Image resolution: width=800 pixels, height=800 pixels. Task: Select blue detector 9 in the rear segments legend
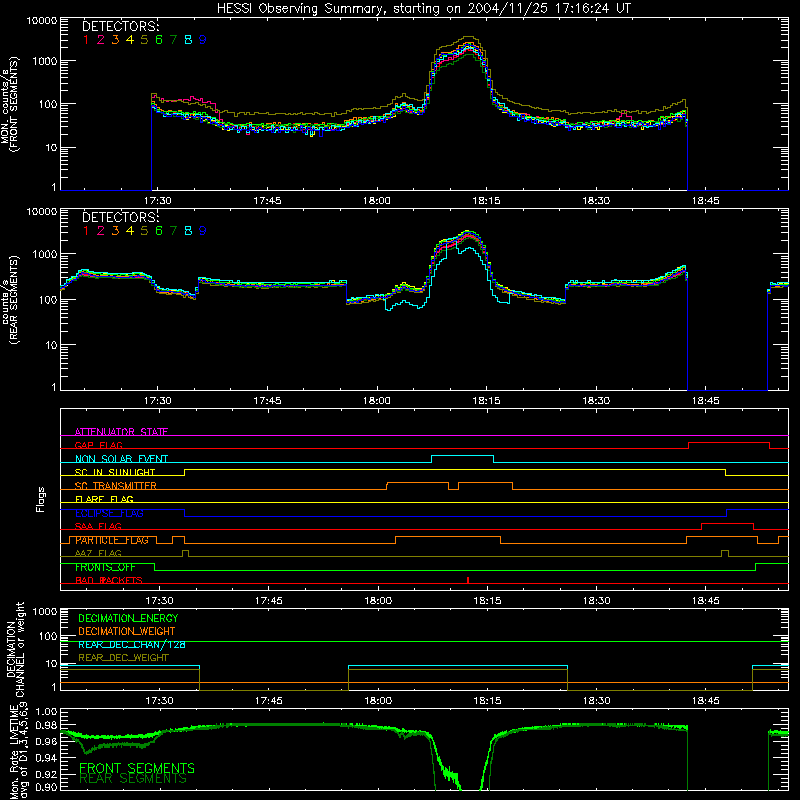[x=203, y=231]
